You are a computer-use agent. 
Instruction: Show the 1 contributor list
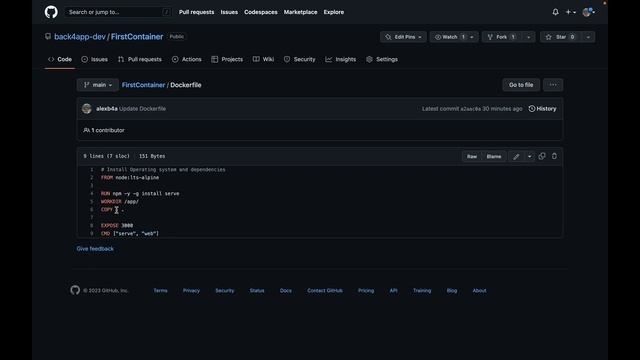click(x=104, y=130)
